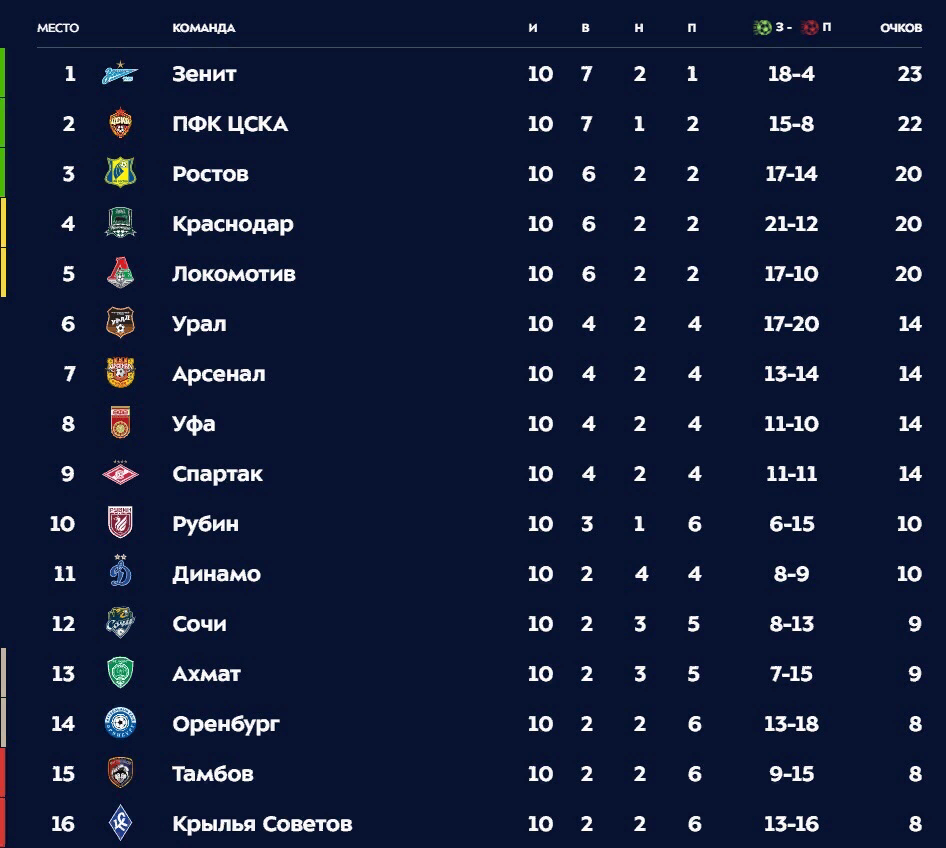Select the Krasnodar club emblem
Viewport: 946px width, 848px height.
[120, 223]
